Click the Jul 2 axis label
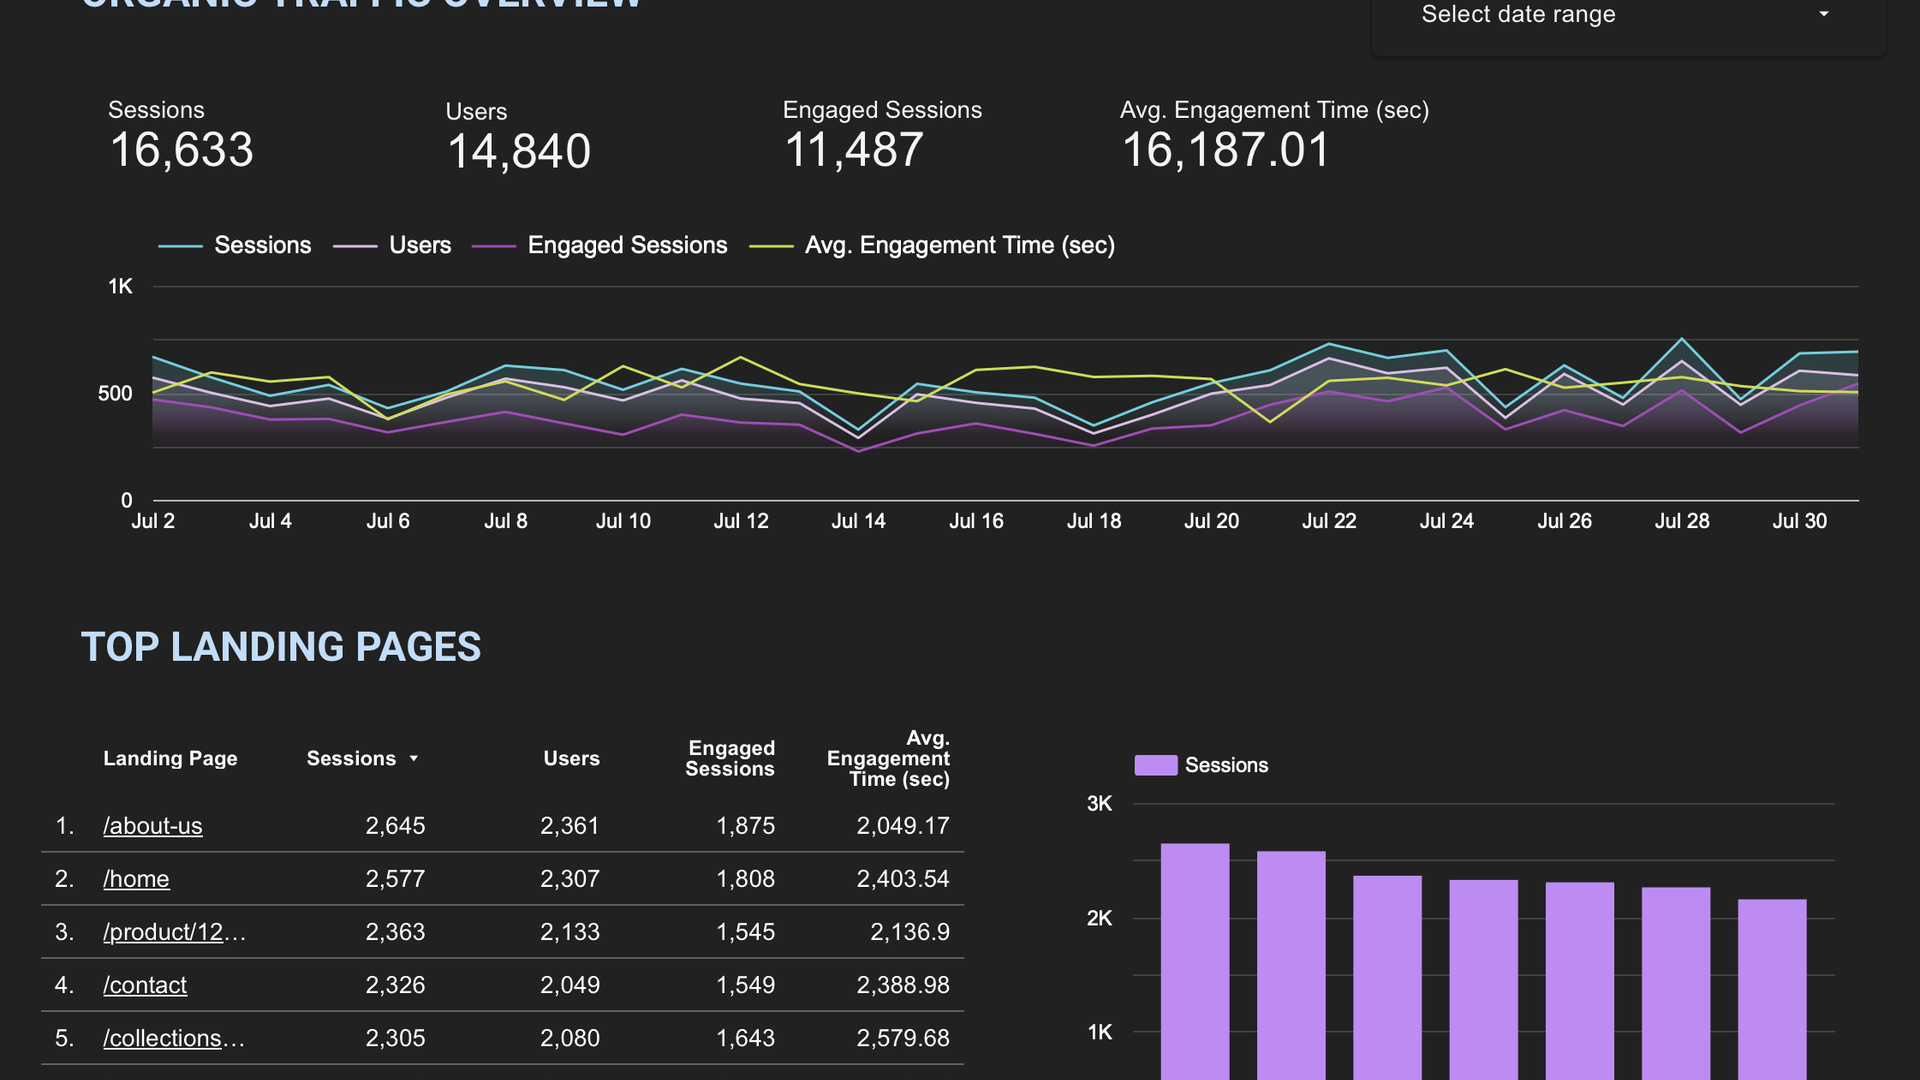1920x1080 pixels. coord(153,521)
